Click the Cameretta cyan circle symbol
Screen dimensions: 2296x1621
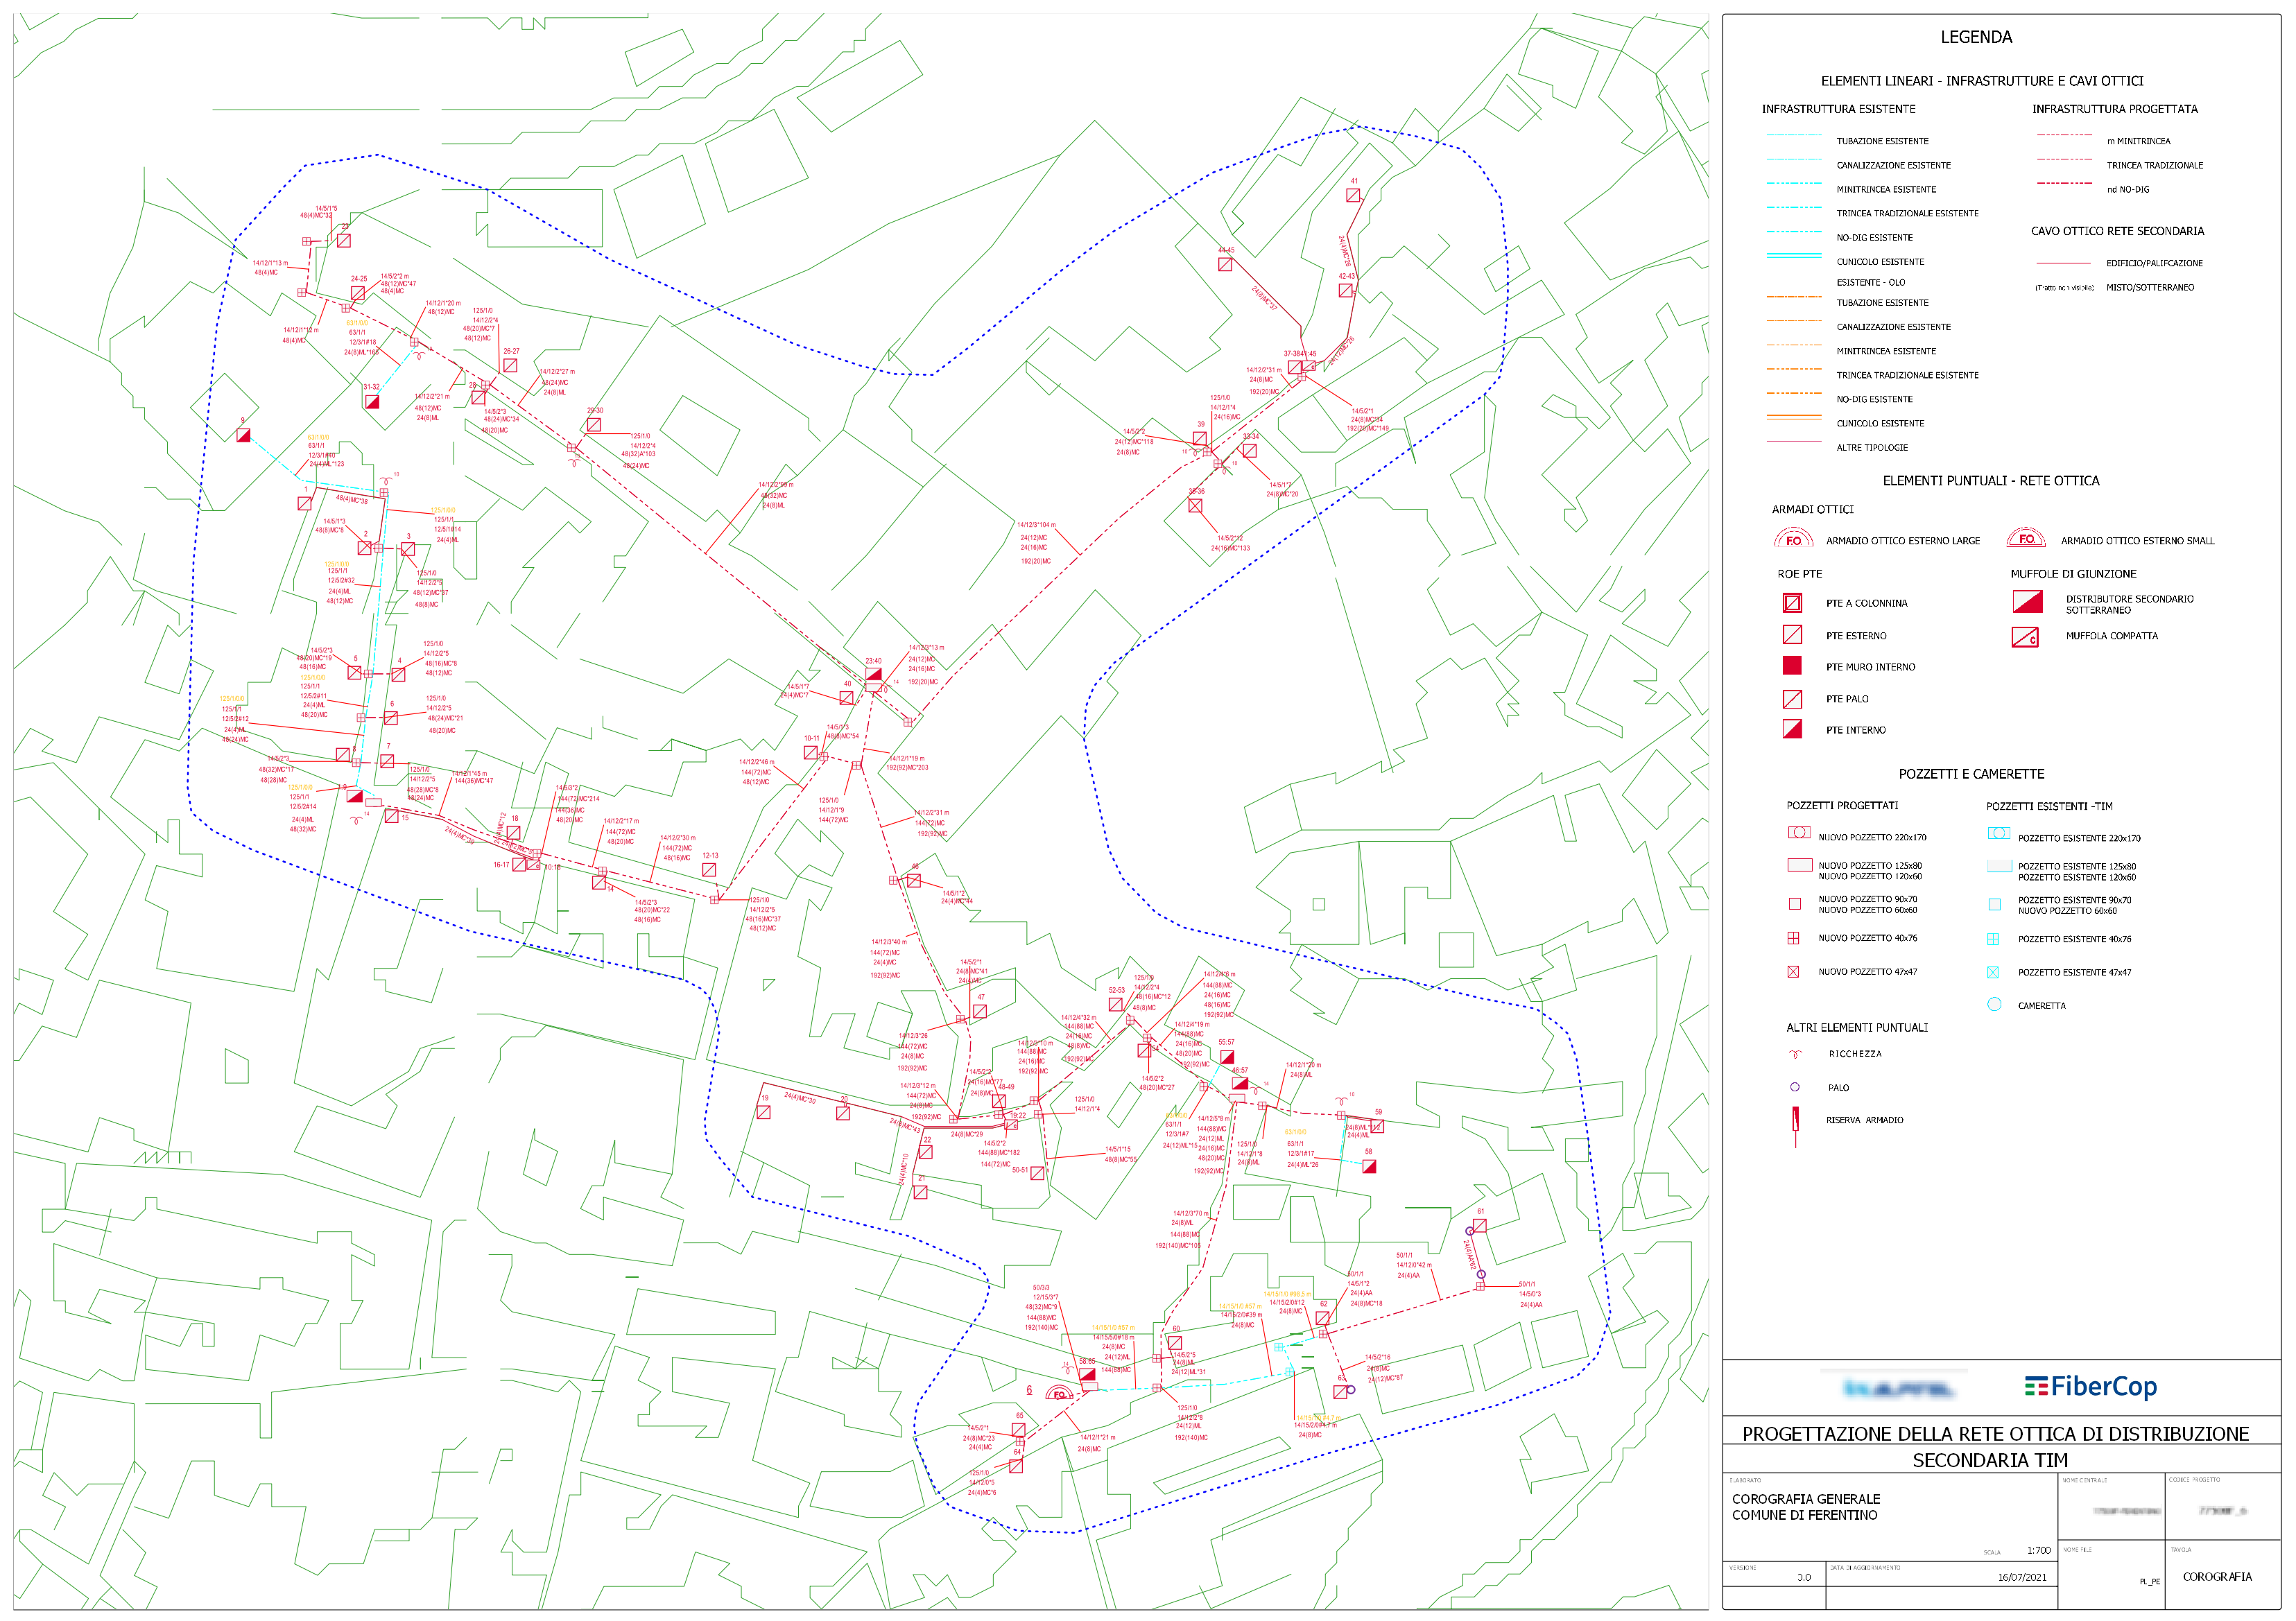(x=1994, y=1005)
